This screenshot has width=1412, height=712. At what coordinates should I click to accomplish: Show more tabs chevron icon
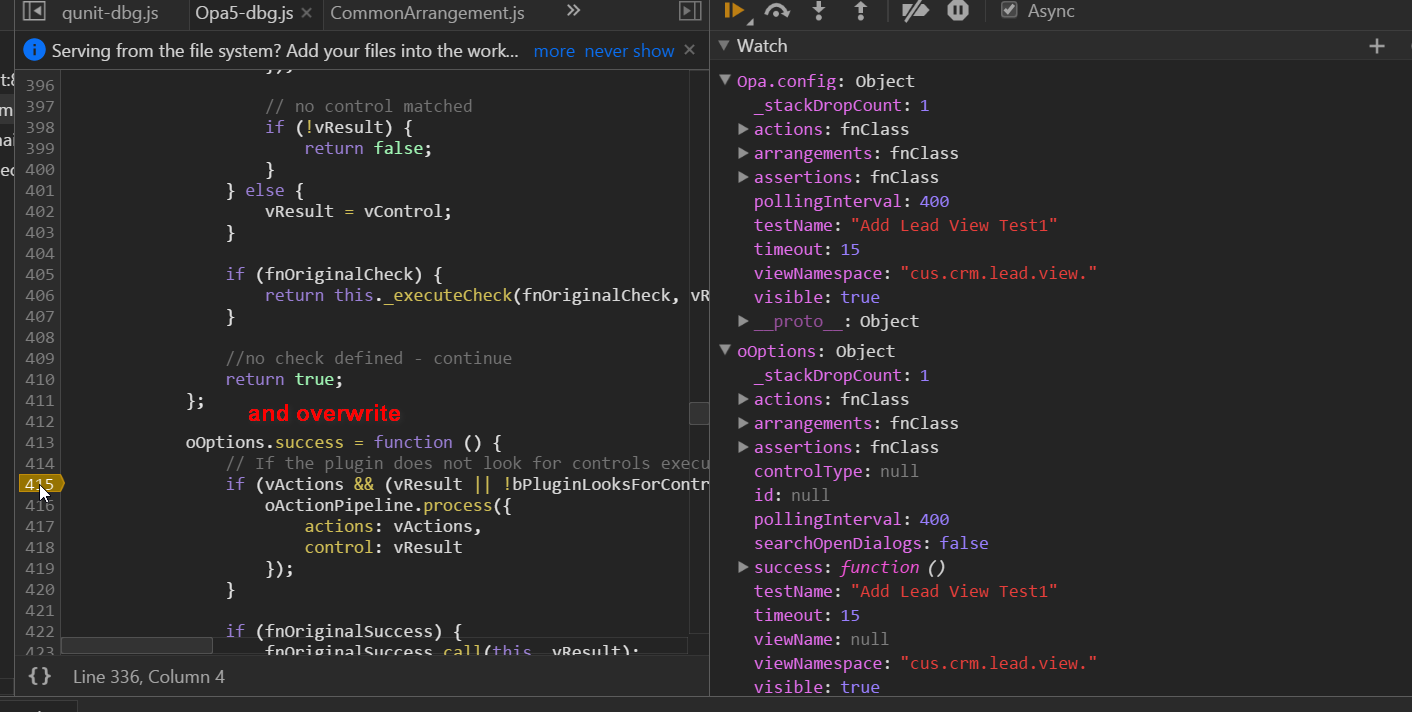coord(573,11)
